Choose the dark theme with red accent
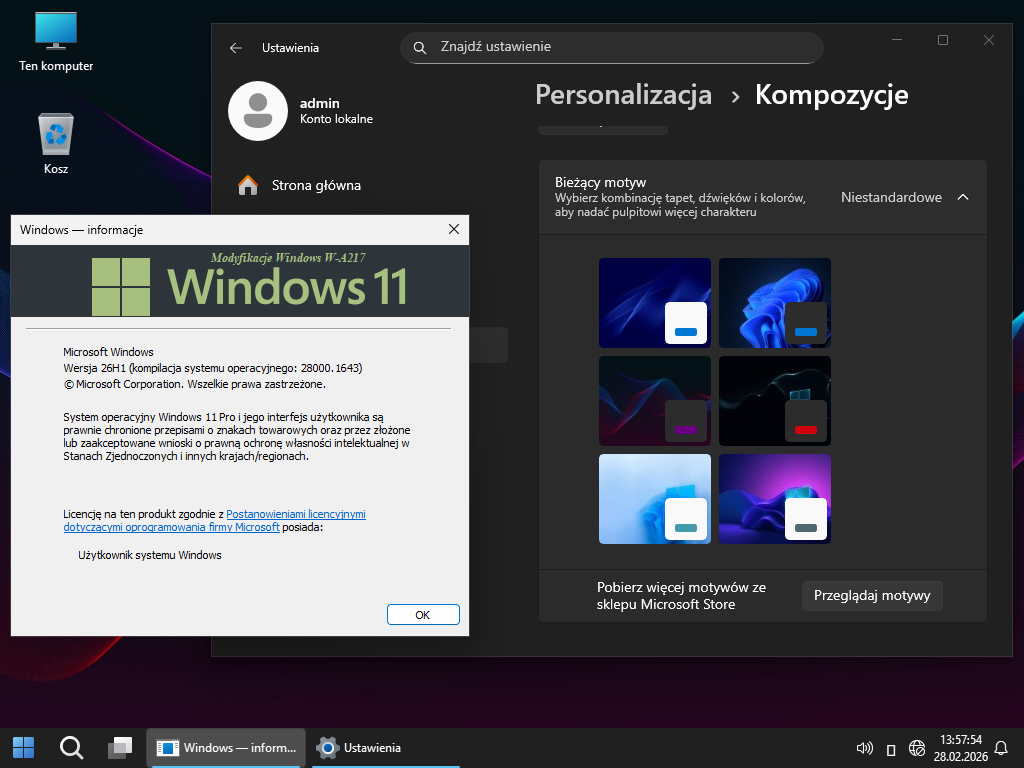The height and width of the screenshot is (768, 1024). click(774, 401)
